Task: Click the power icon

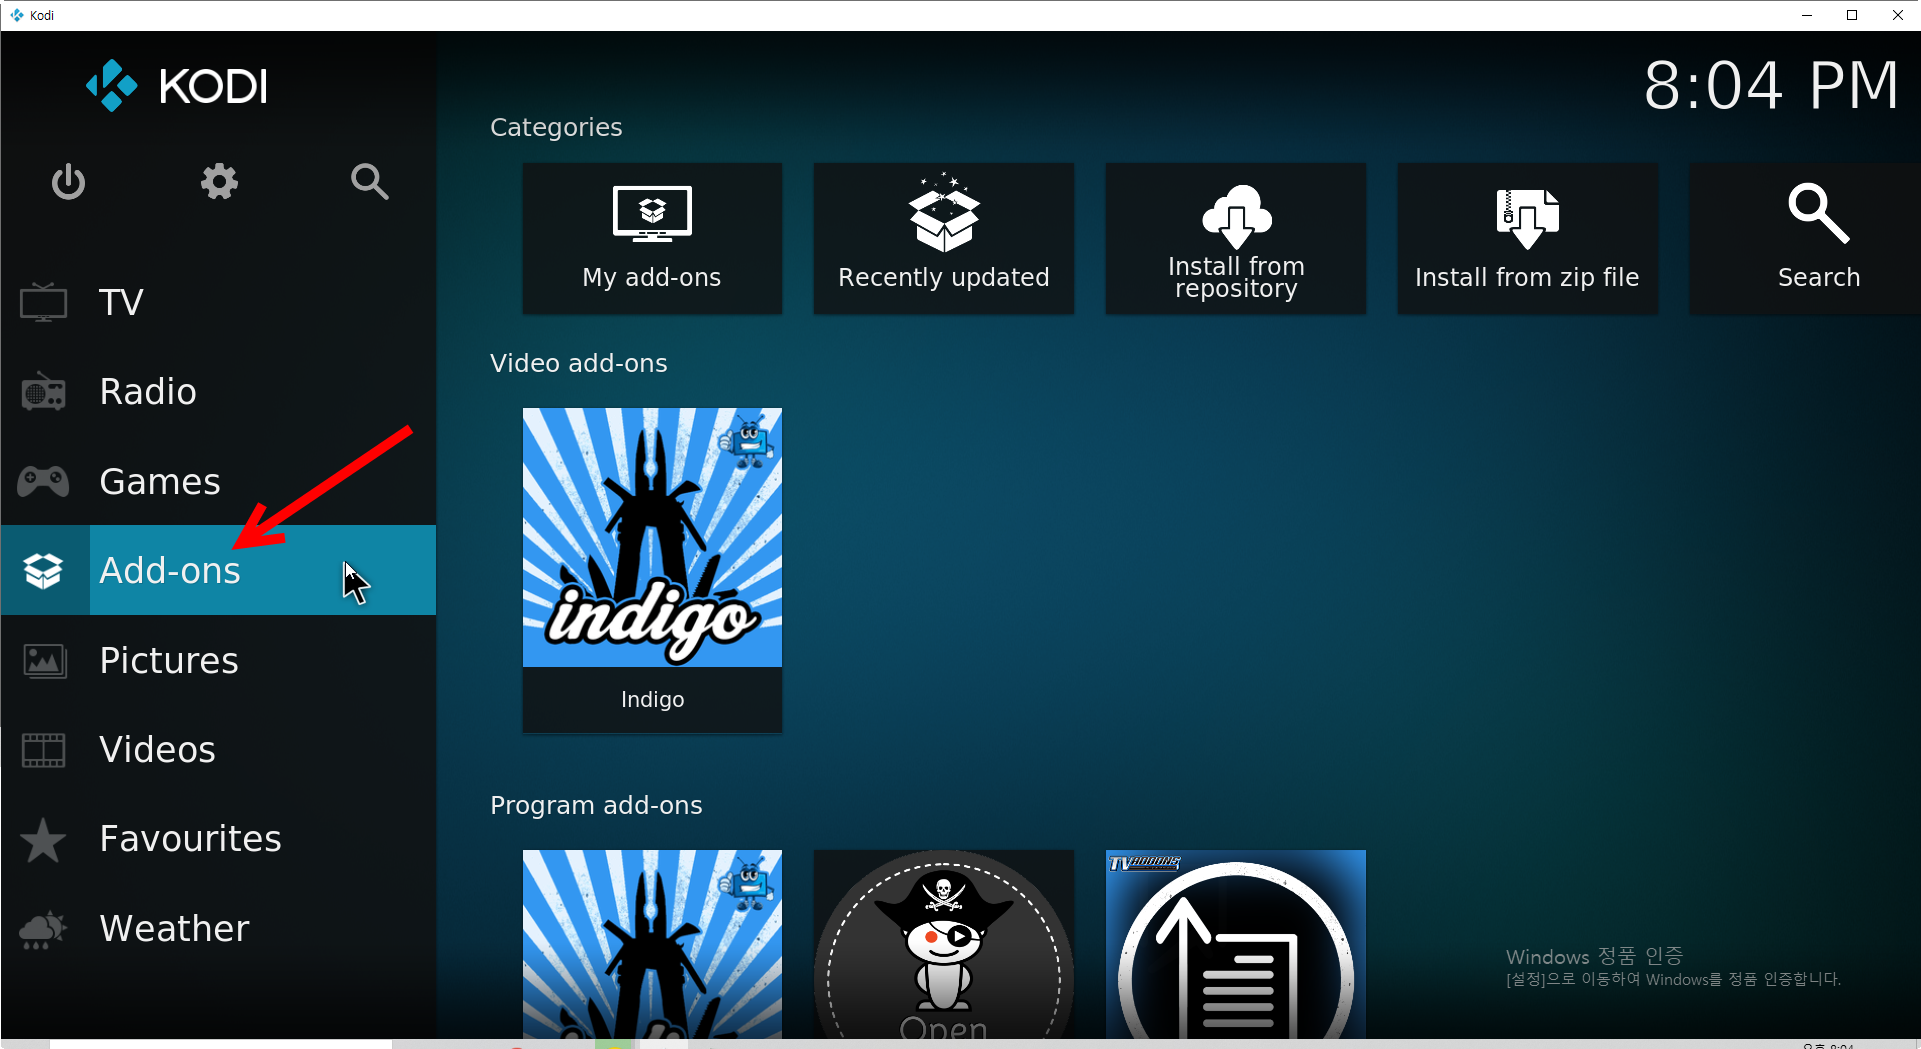Action: (68, 182)
